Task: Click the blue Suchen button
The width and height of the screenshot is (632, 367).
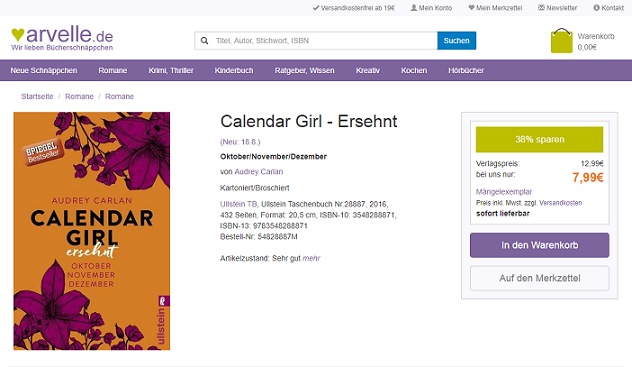Action: point(457,41)
